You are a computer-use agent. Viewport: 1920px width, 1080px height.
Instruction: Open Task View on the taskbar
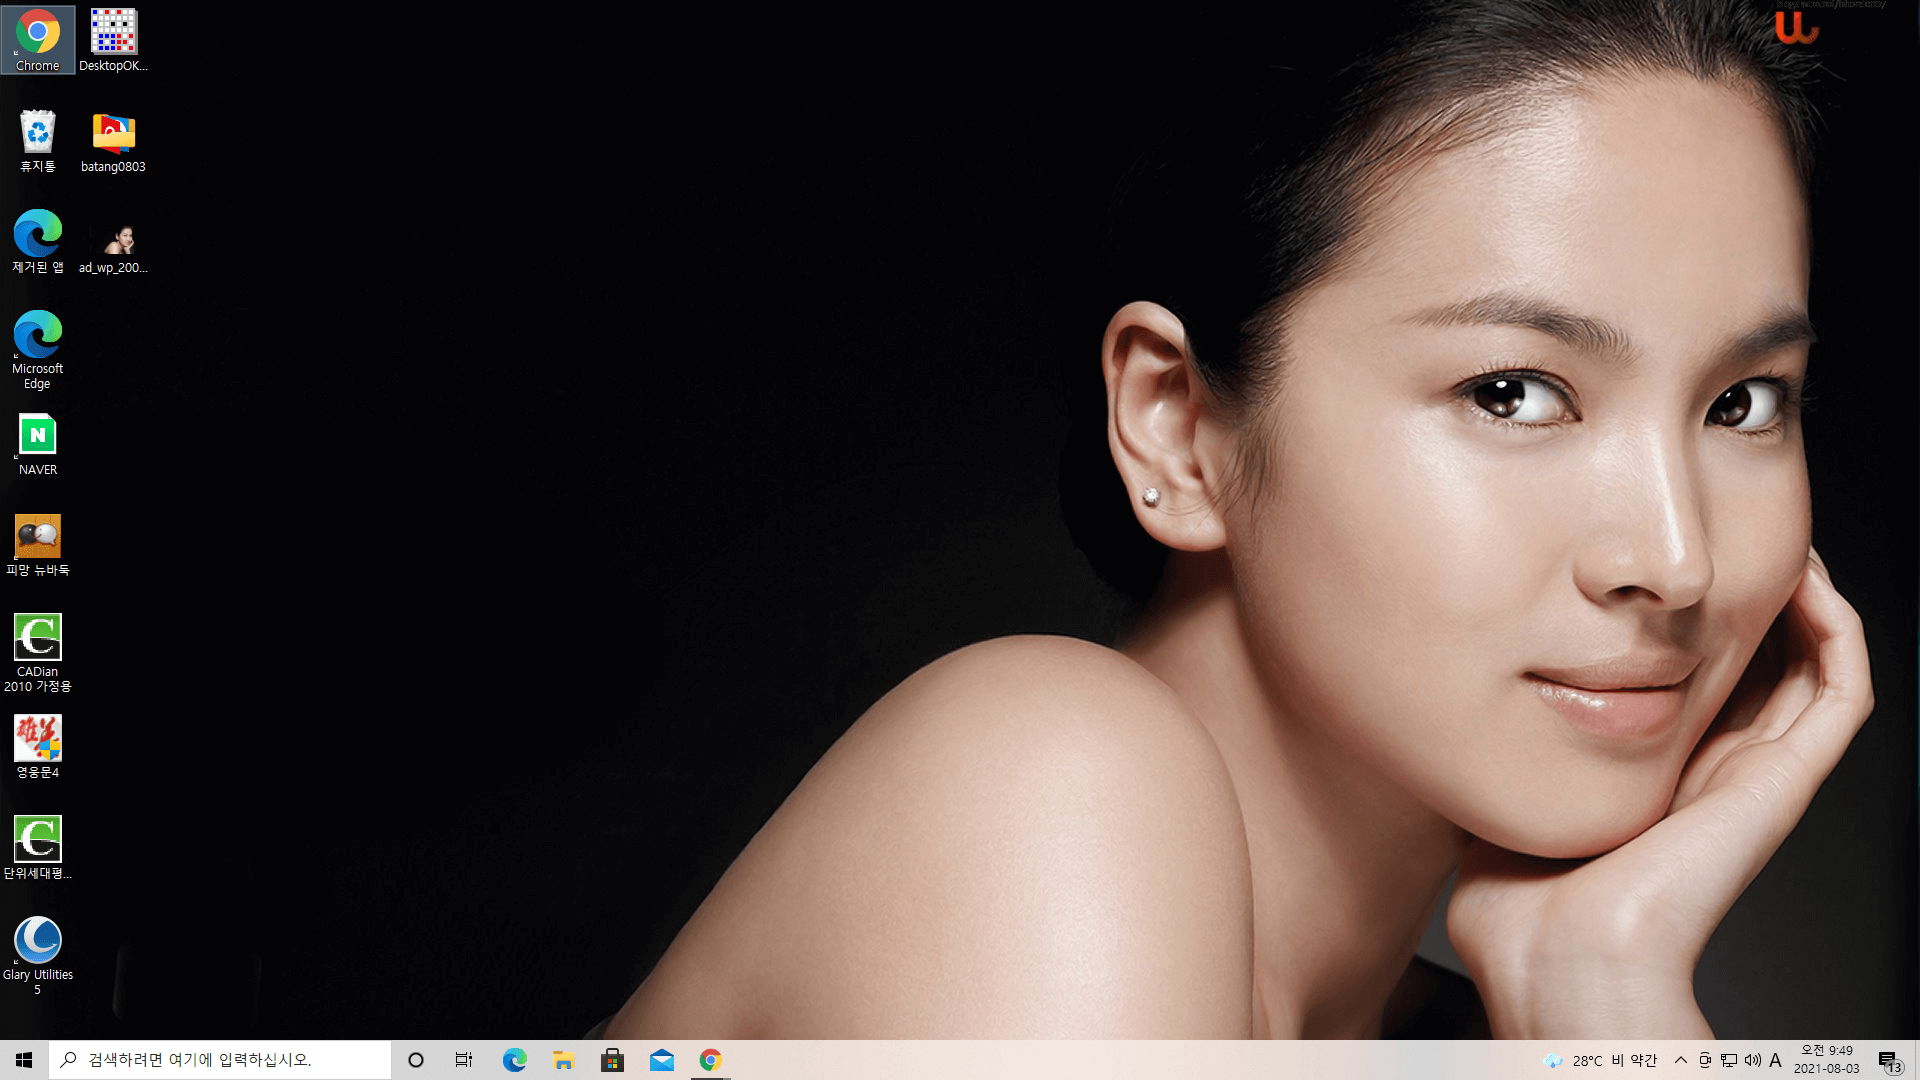point(464,1060)
